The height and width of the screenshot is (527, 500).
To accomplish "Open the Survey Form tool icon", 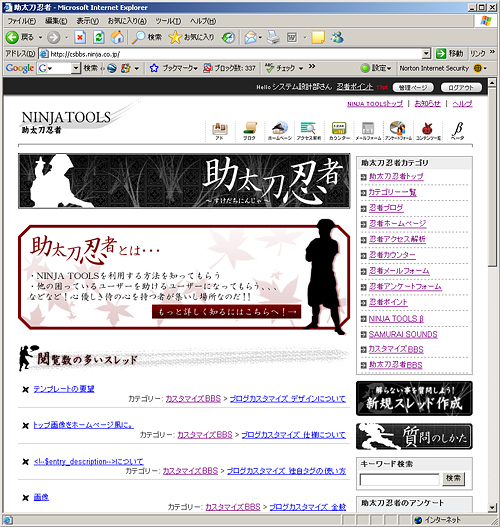I will (x=398, y=131).
